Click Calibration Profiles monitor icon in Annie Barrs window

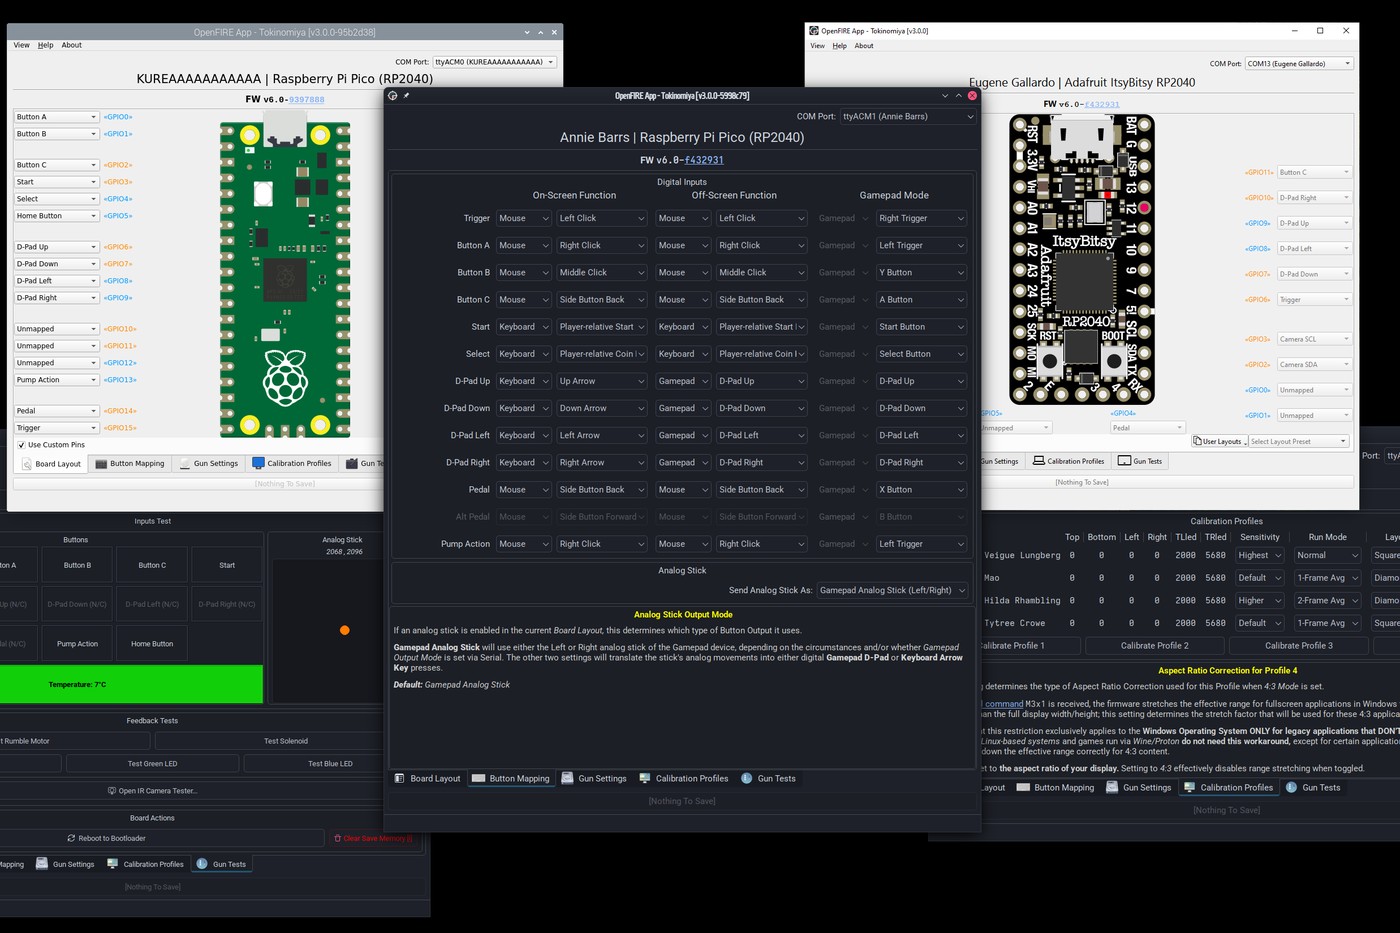pyautogui.click(x=645, y=778)
